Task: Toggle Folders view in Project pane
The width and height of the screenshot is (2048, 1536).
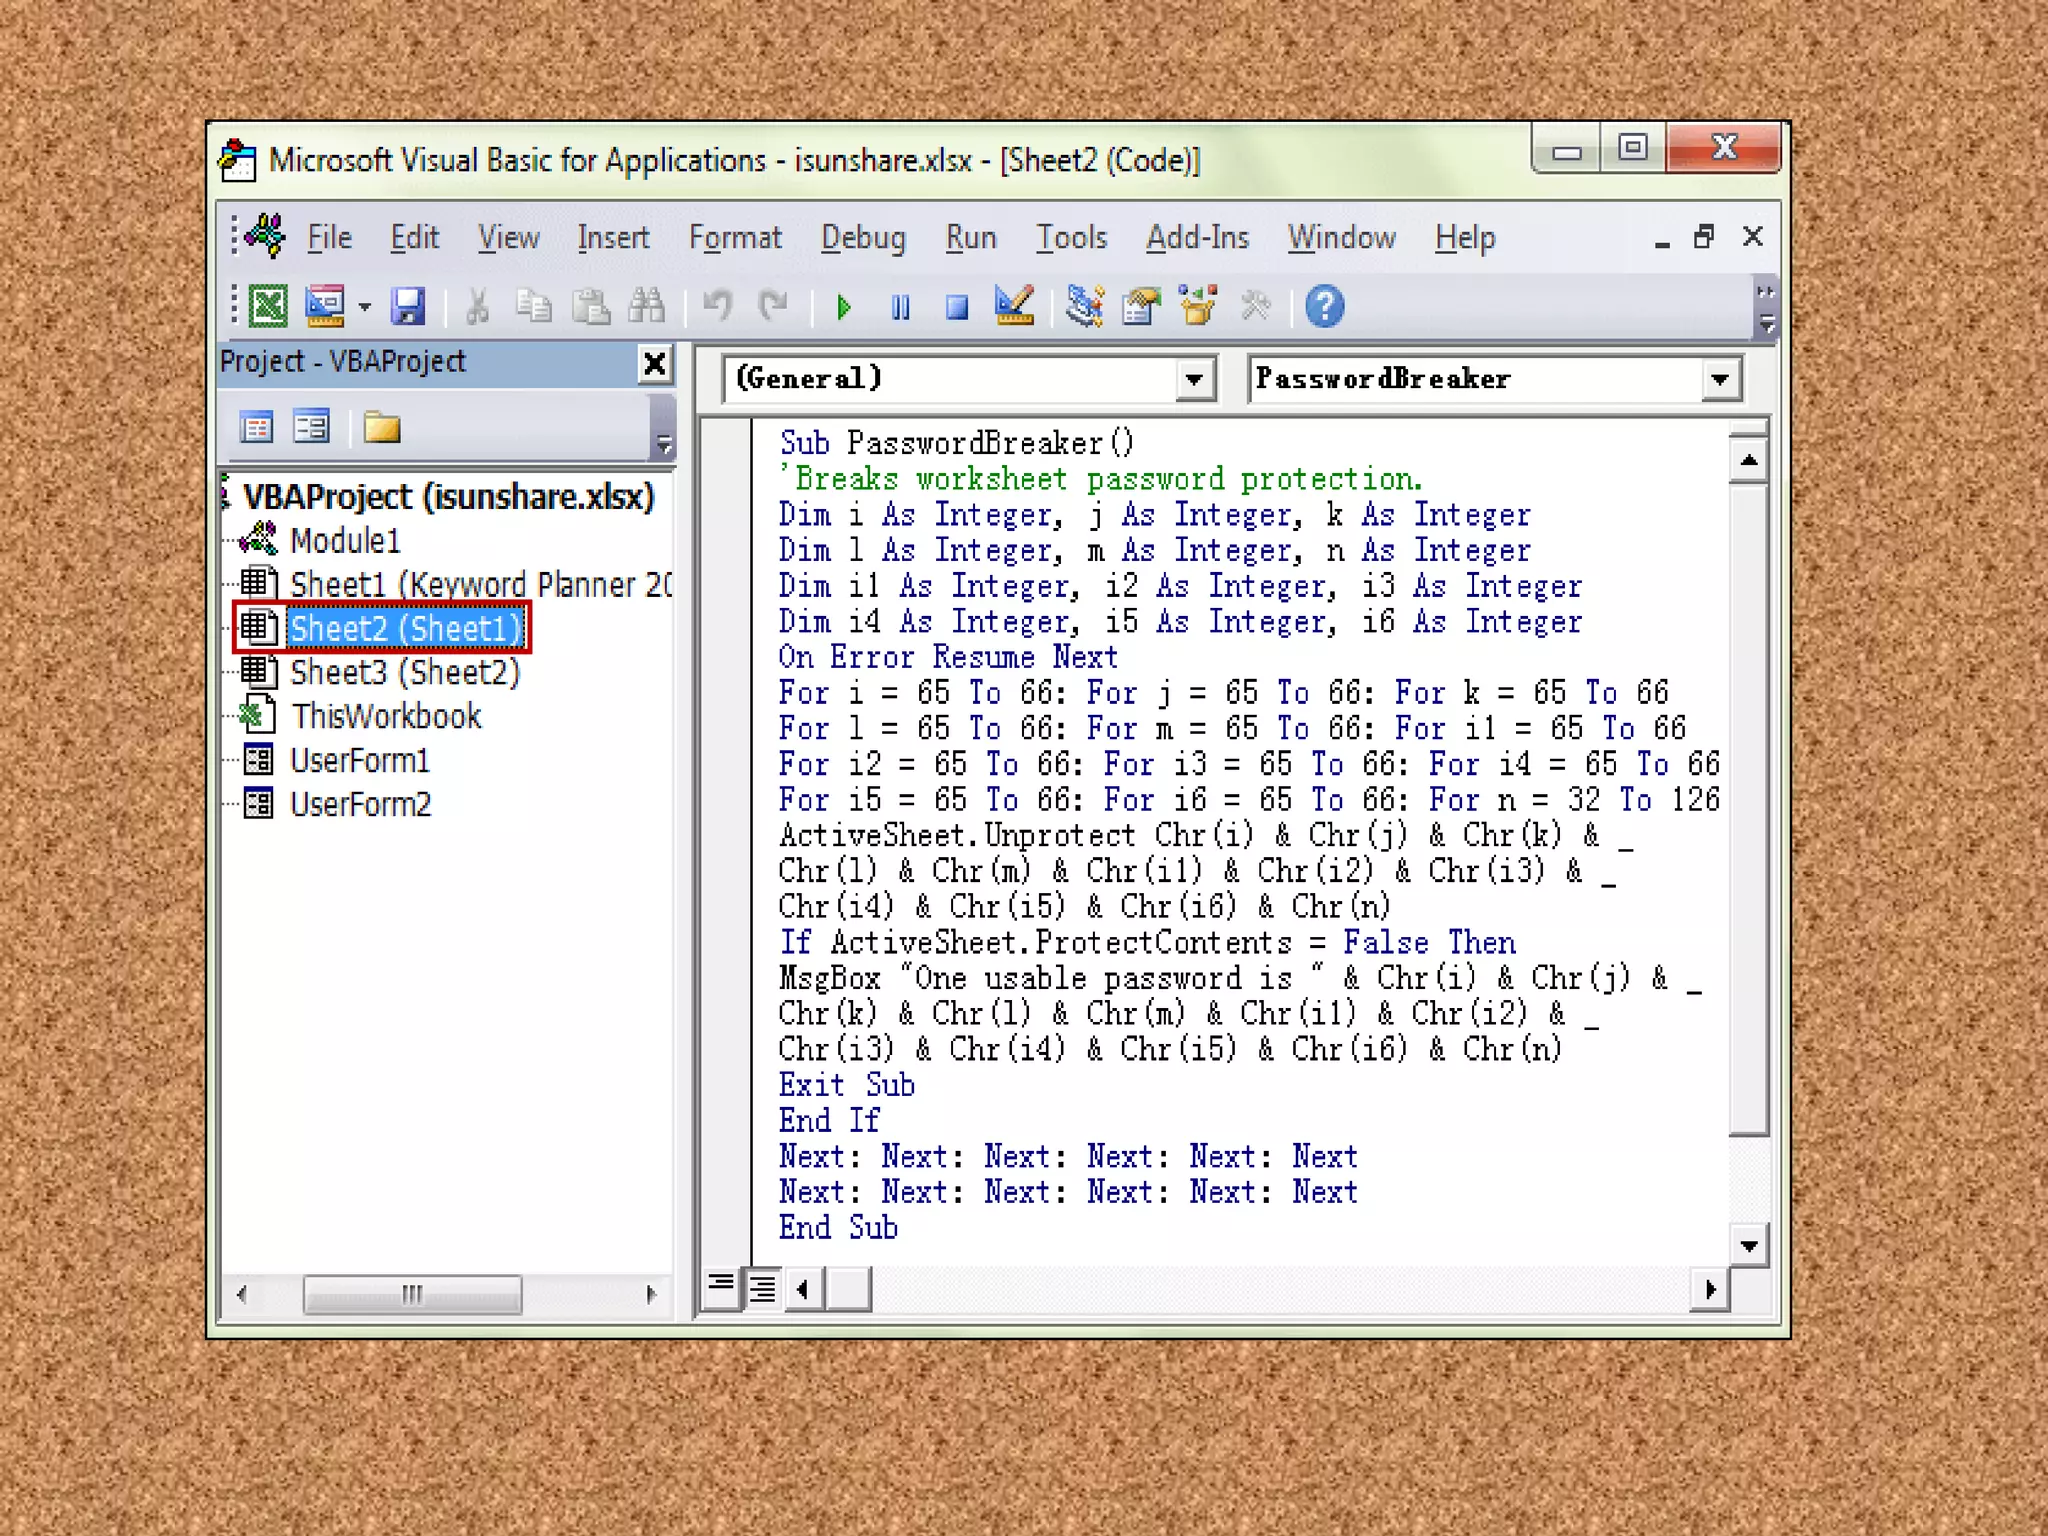Action: point(381,429)
